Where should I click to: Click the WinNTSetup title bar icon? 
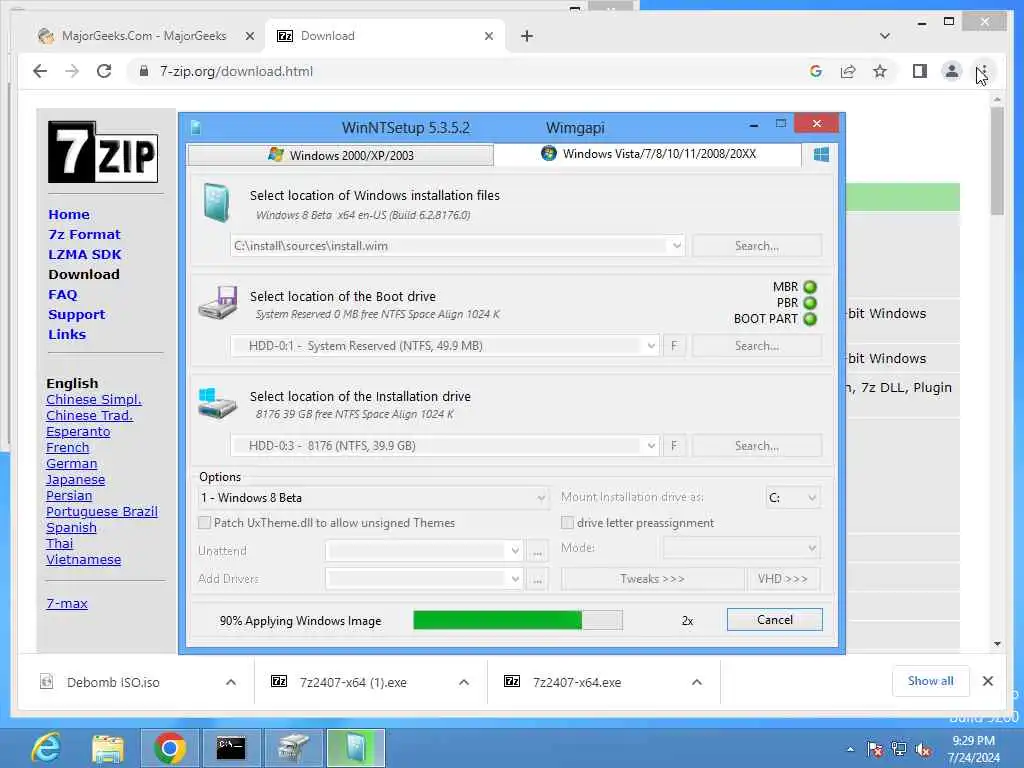tap(196, 127)
